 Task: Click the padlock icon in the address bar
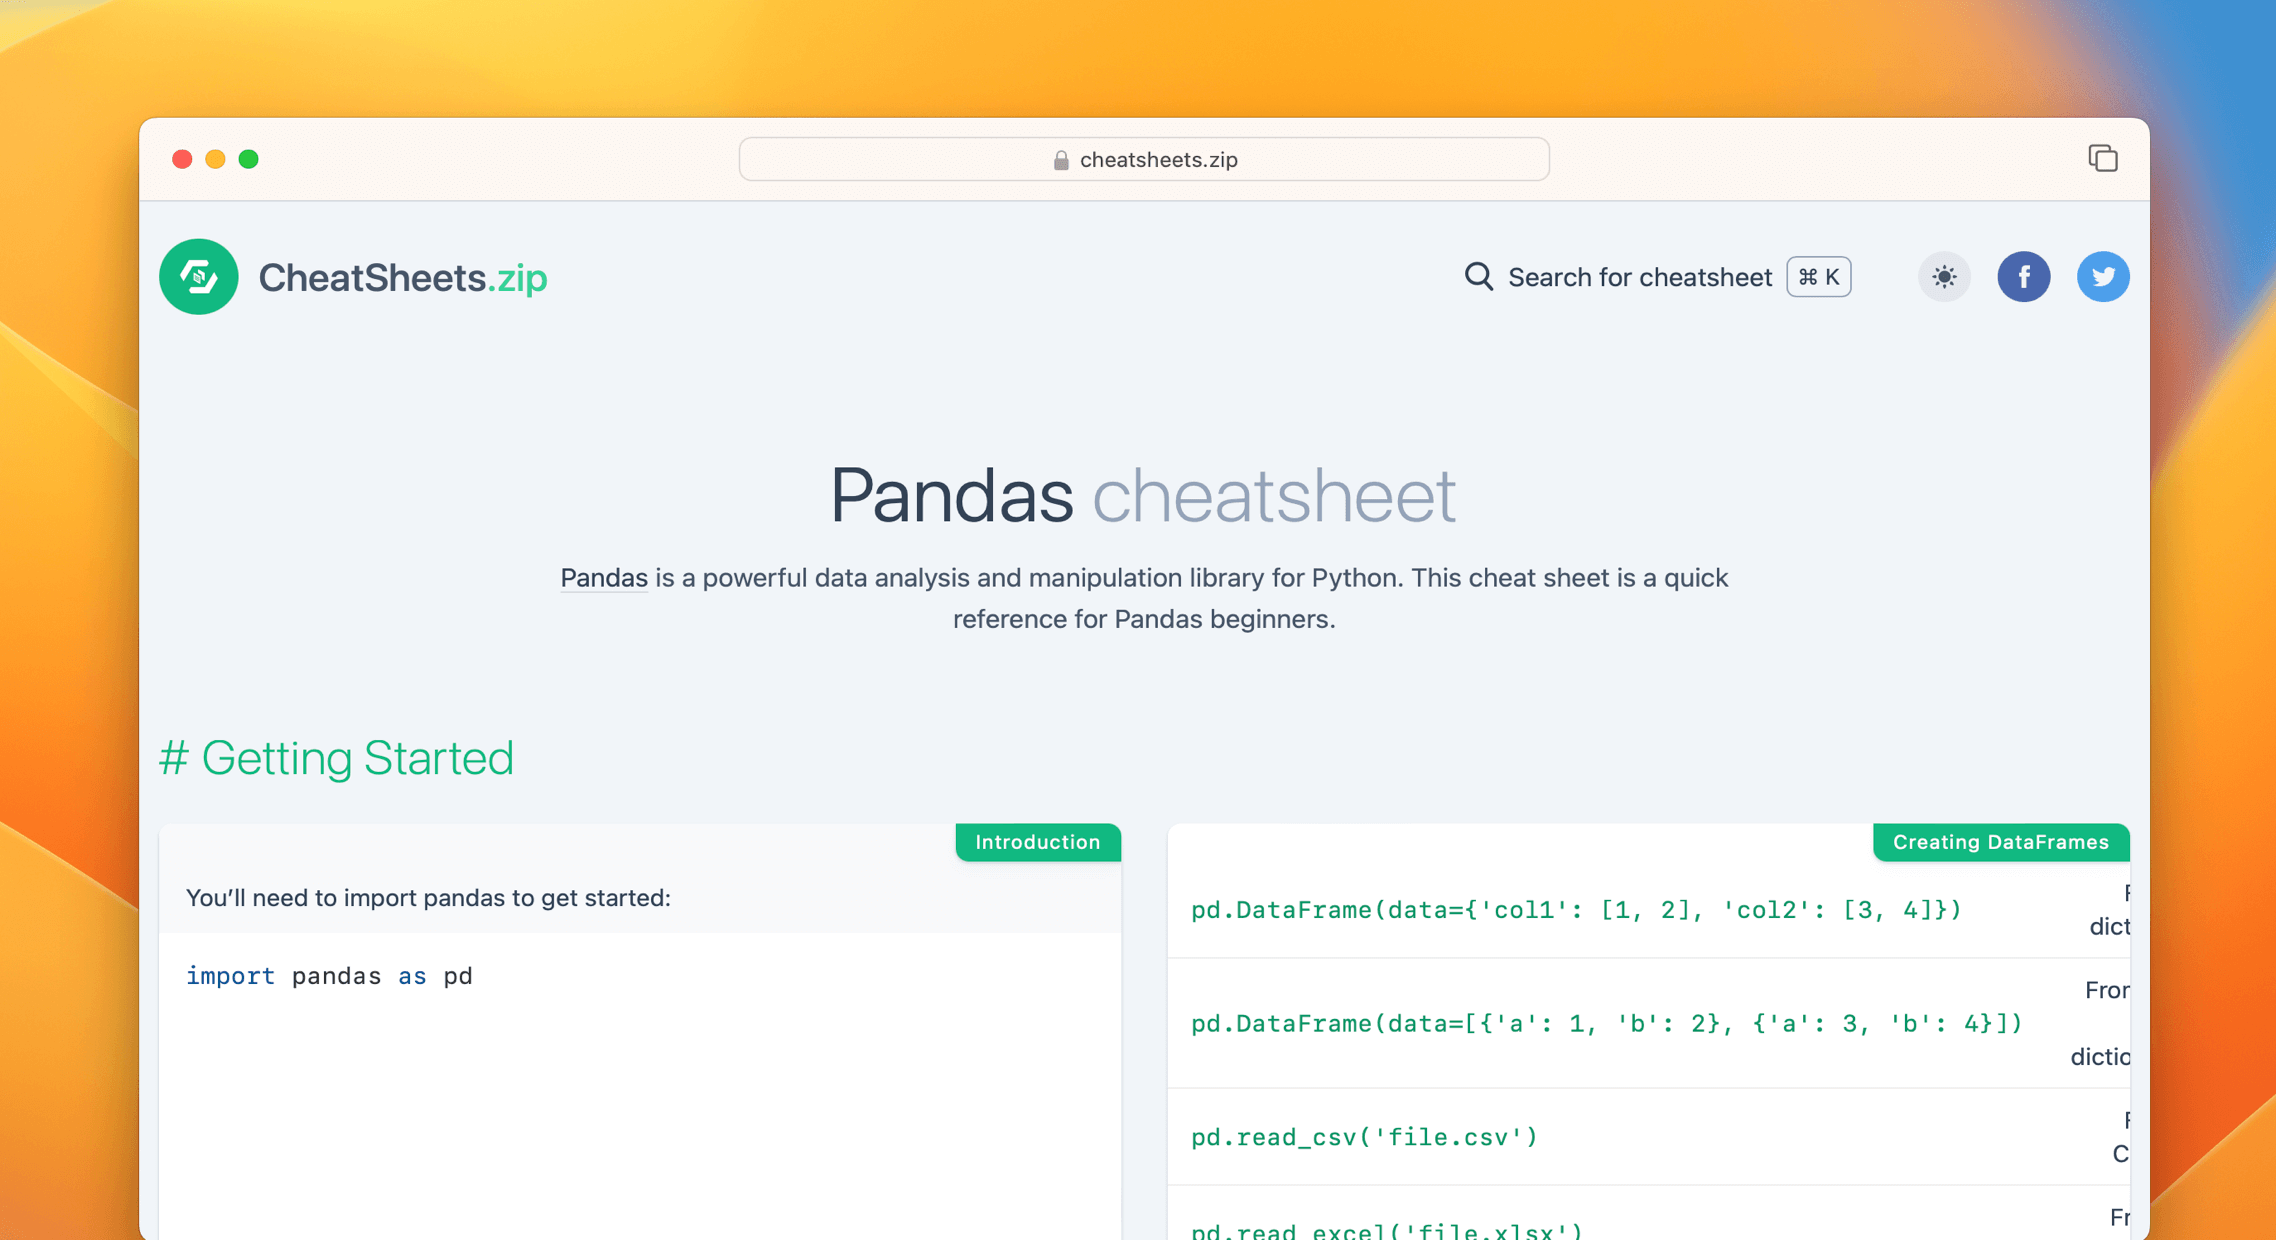pyautogui.click(x=1059, y=159)
